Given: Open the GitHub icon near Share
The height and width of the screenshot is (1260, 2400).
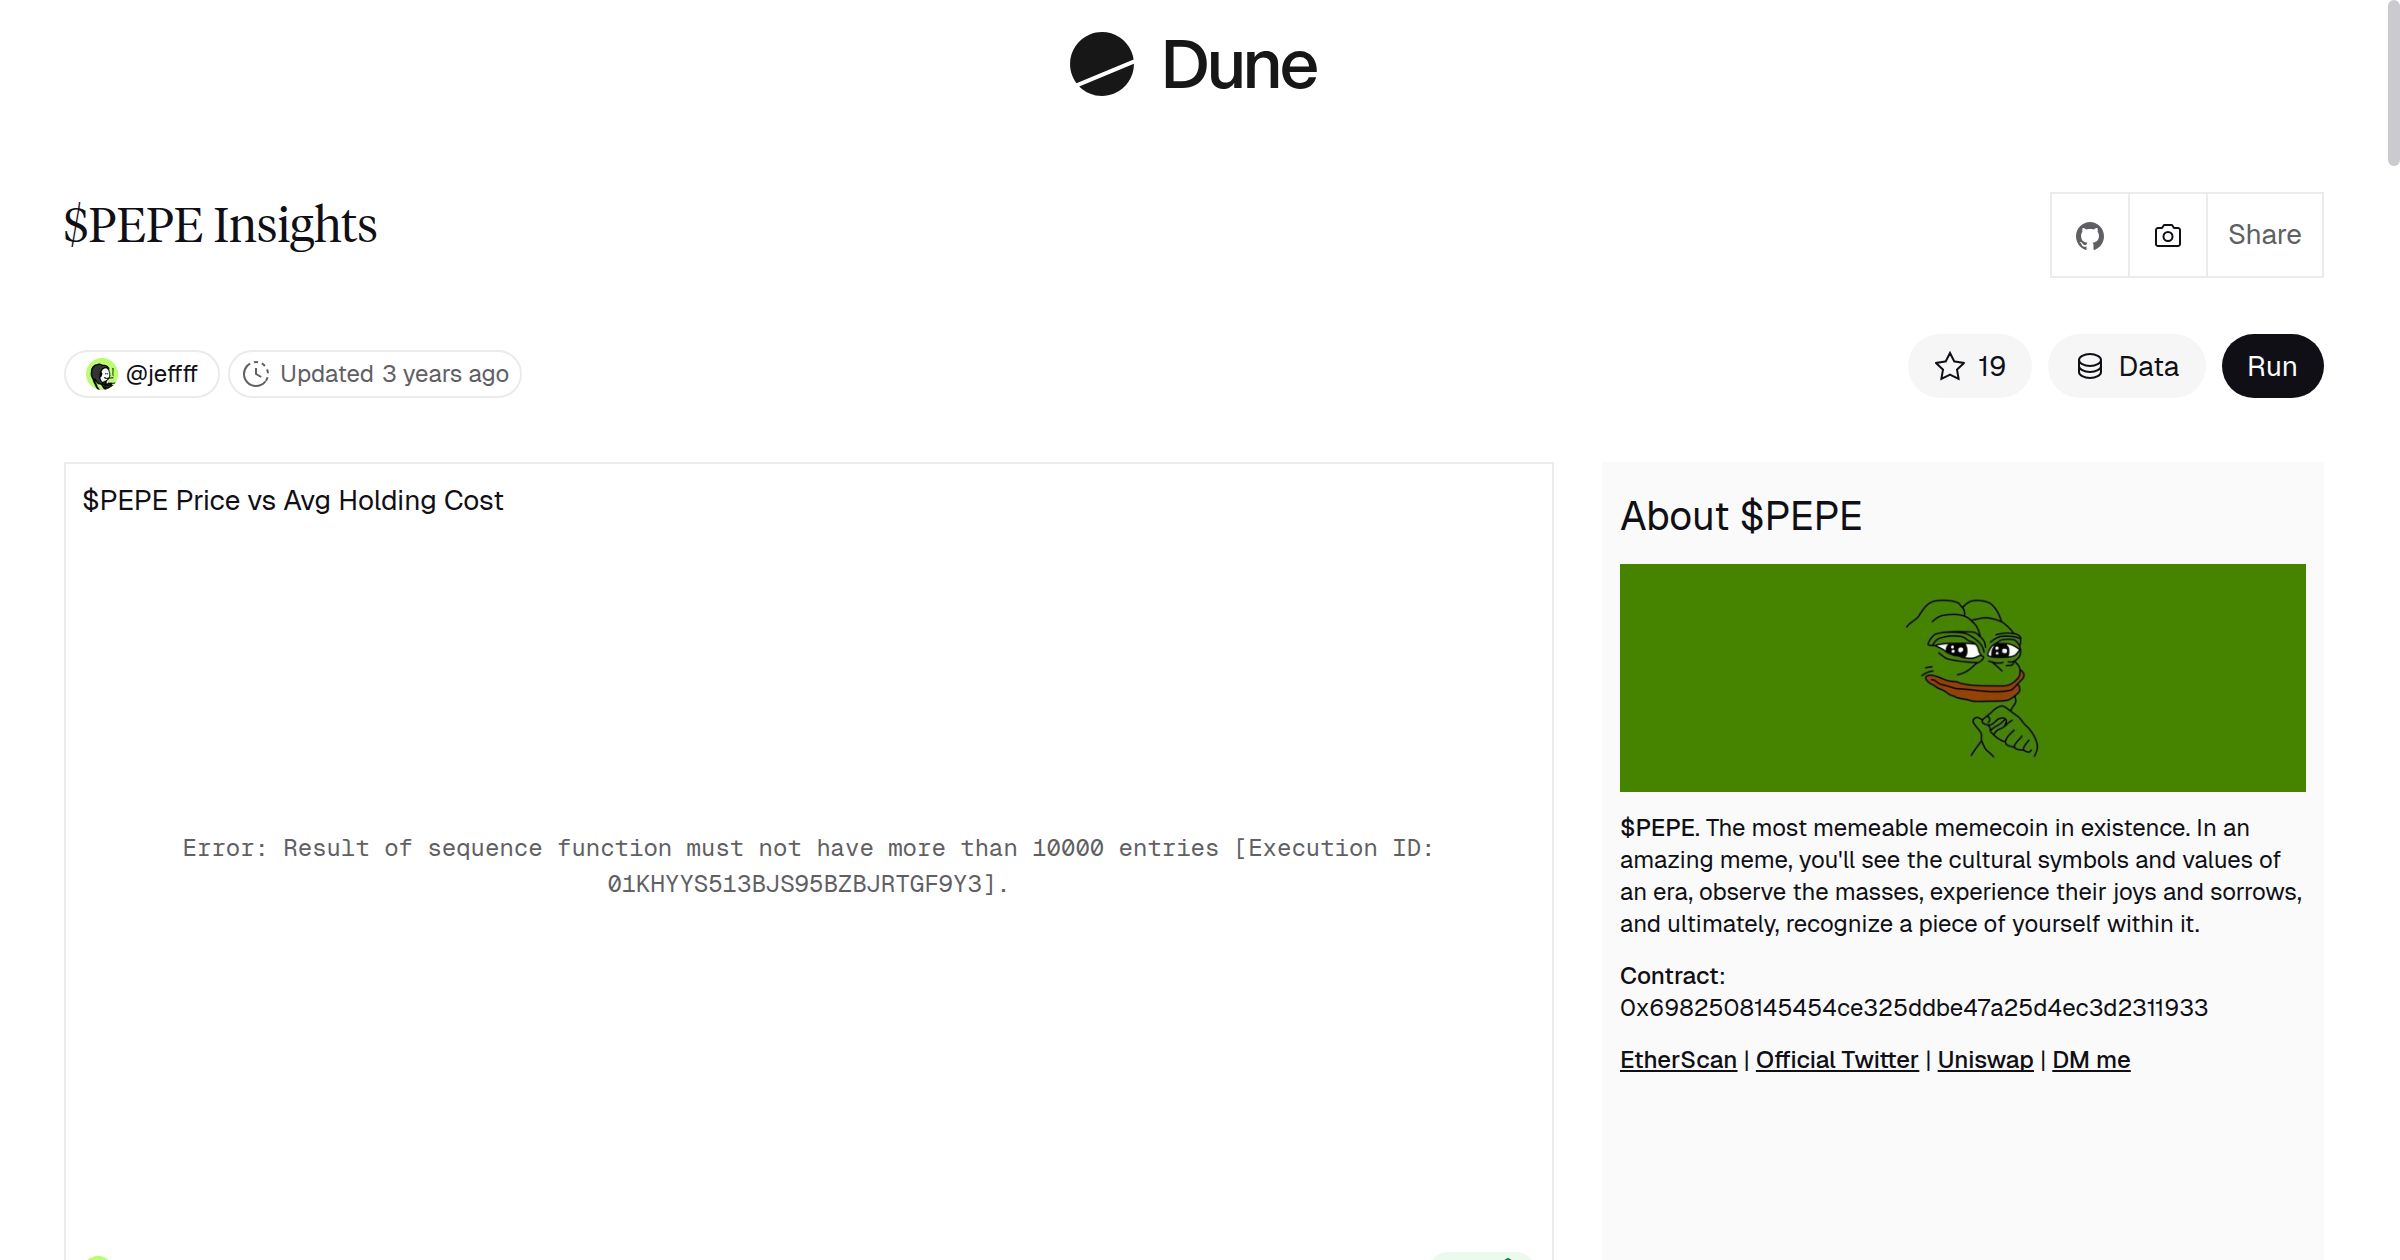Looking at the screenshot, I should [x=2089, y=235].
